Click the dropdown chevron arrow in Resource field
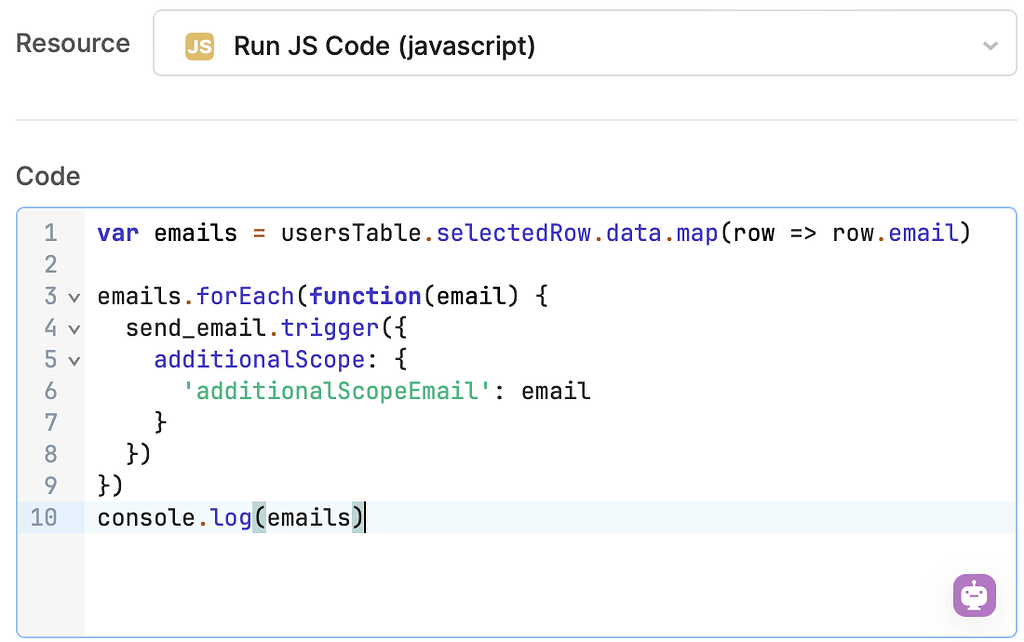Viewport: 1024px width, 642px height. [x=990, y=46]
